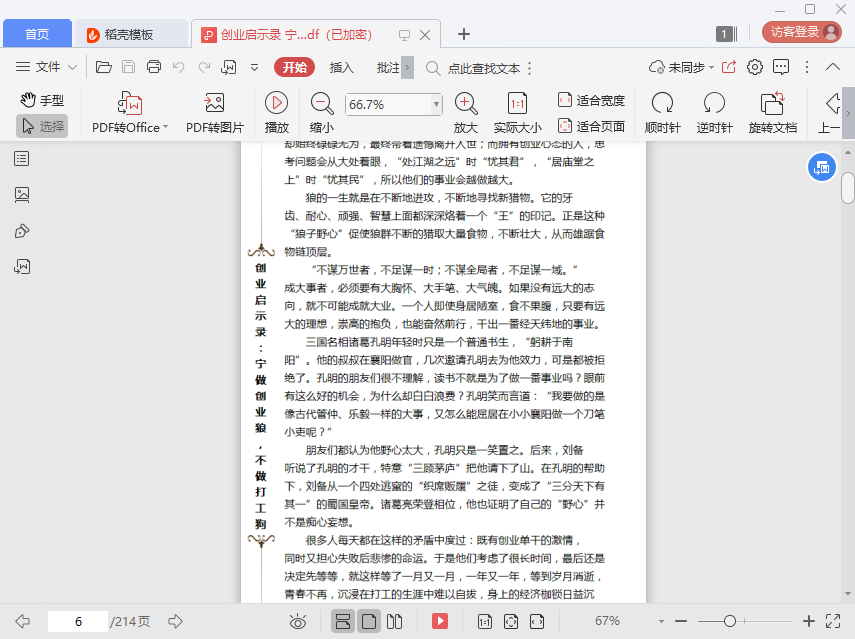Toggle eye protection mode icon
This screenshot has height=639, width=855.
(298, 622)
